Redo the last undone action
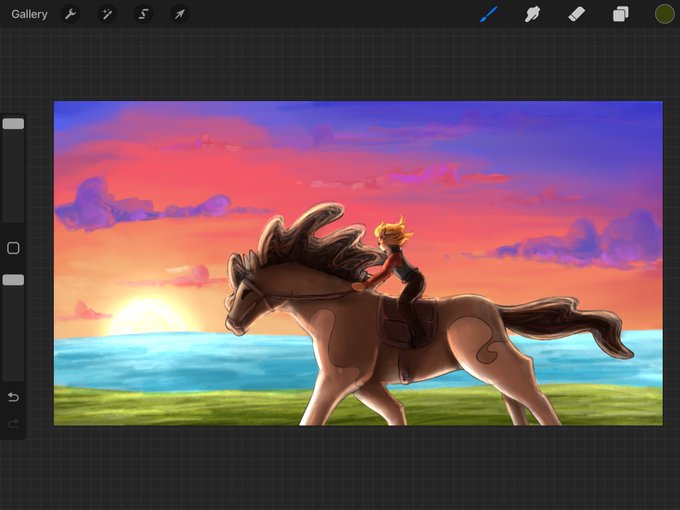Image resolution: width=680 pixels, height=510 pixels. point(13,423)
